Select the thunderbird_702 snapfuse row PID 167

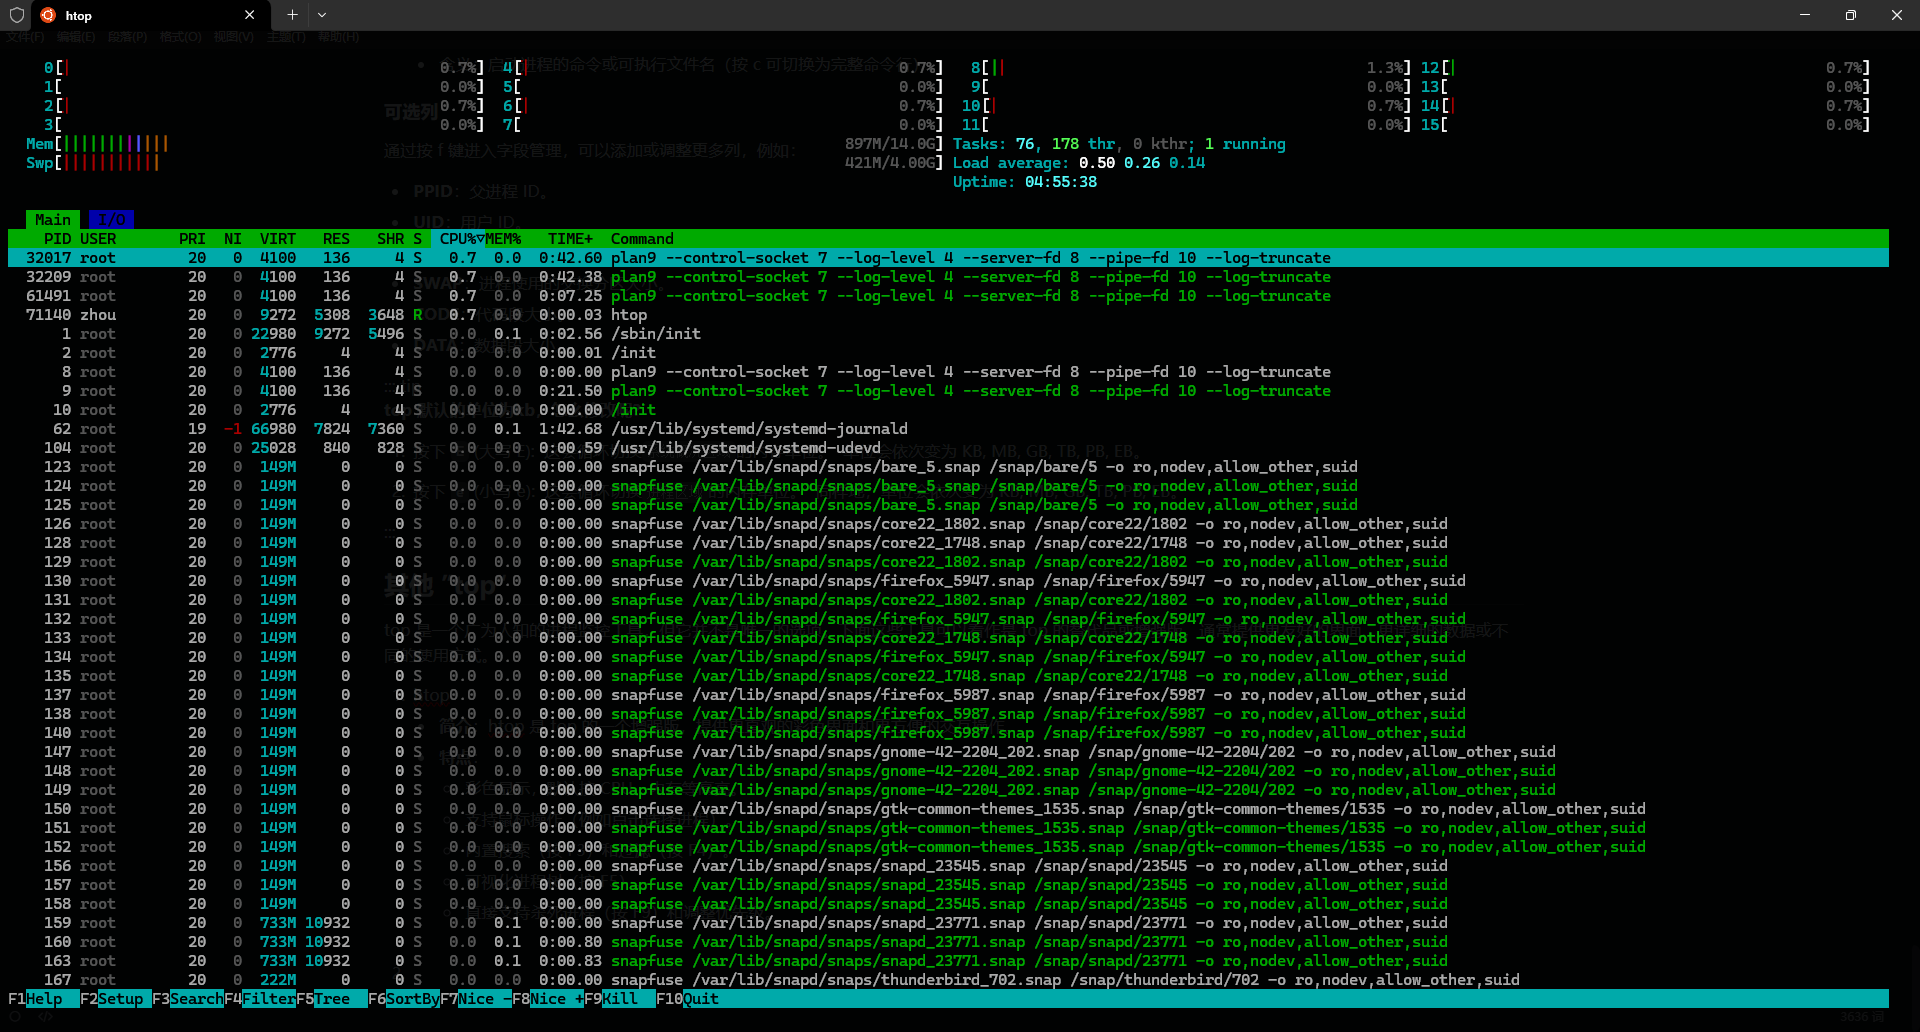coord(948,980)
